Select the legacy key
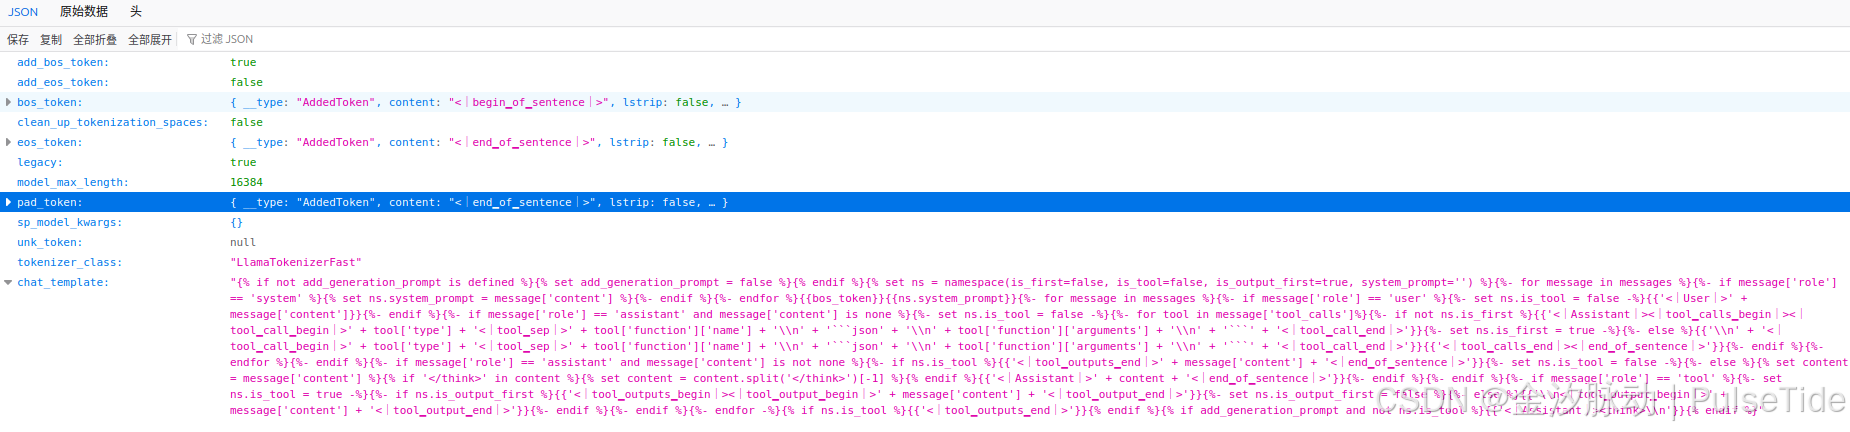Screen dimensions: 1850x432 (x=40, y=162)
